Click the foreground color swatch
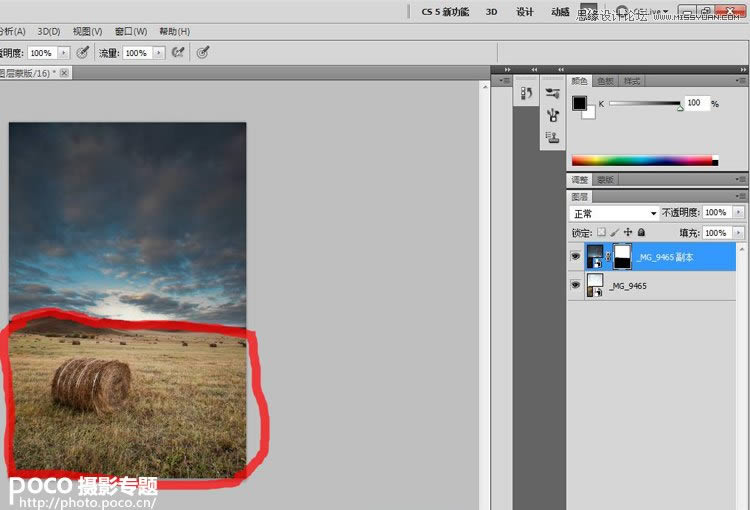The image size is (750, 510). (579, 103)
